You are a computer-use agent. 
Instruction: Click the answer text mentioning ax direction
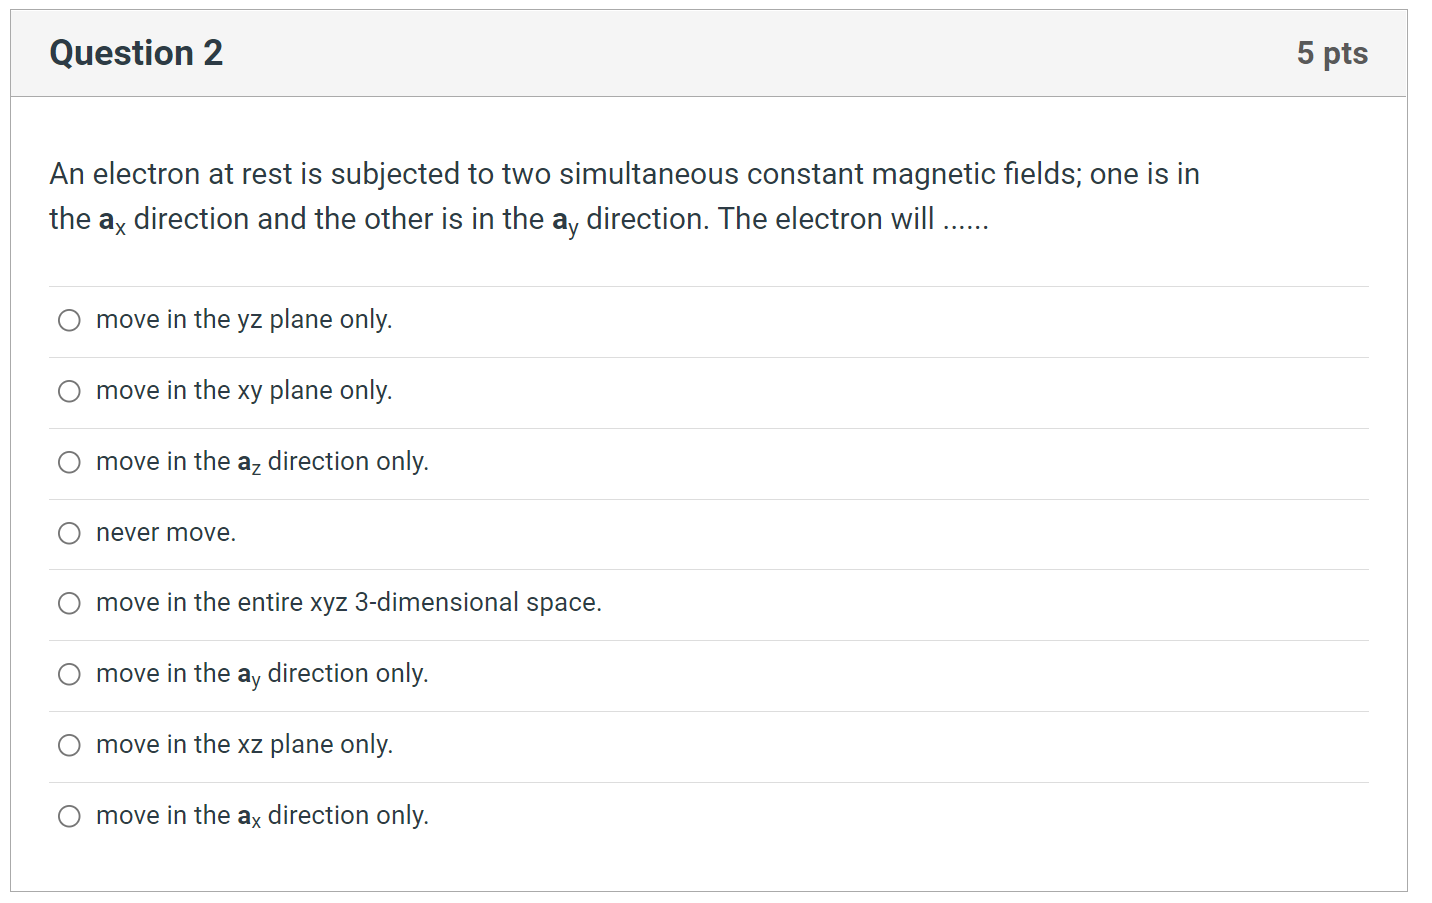262,816
